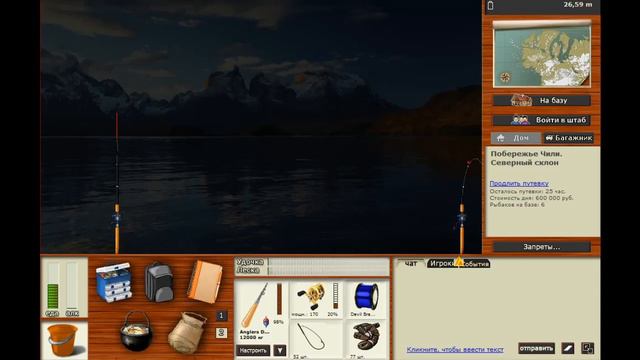Open the Запреты... button
The height and width of the screenshot is (360, 640).
542,247
